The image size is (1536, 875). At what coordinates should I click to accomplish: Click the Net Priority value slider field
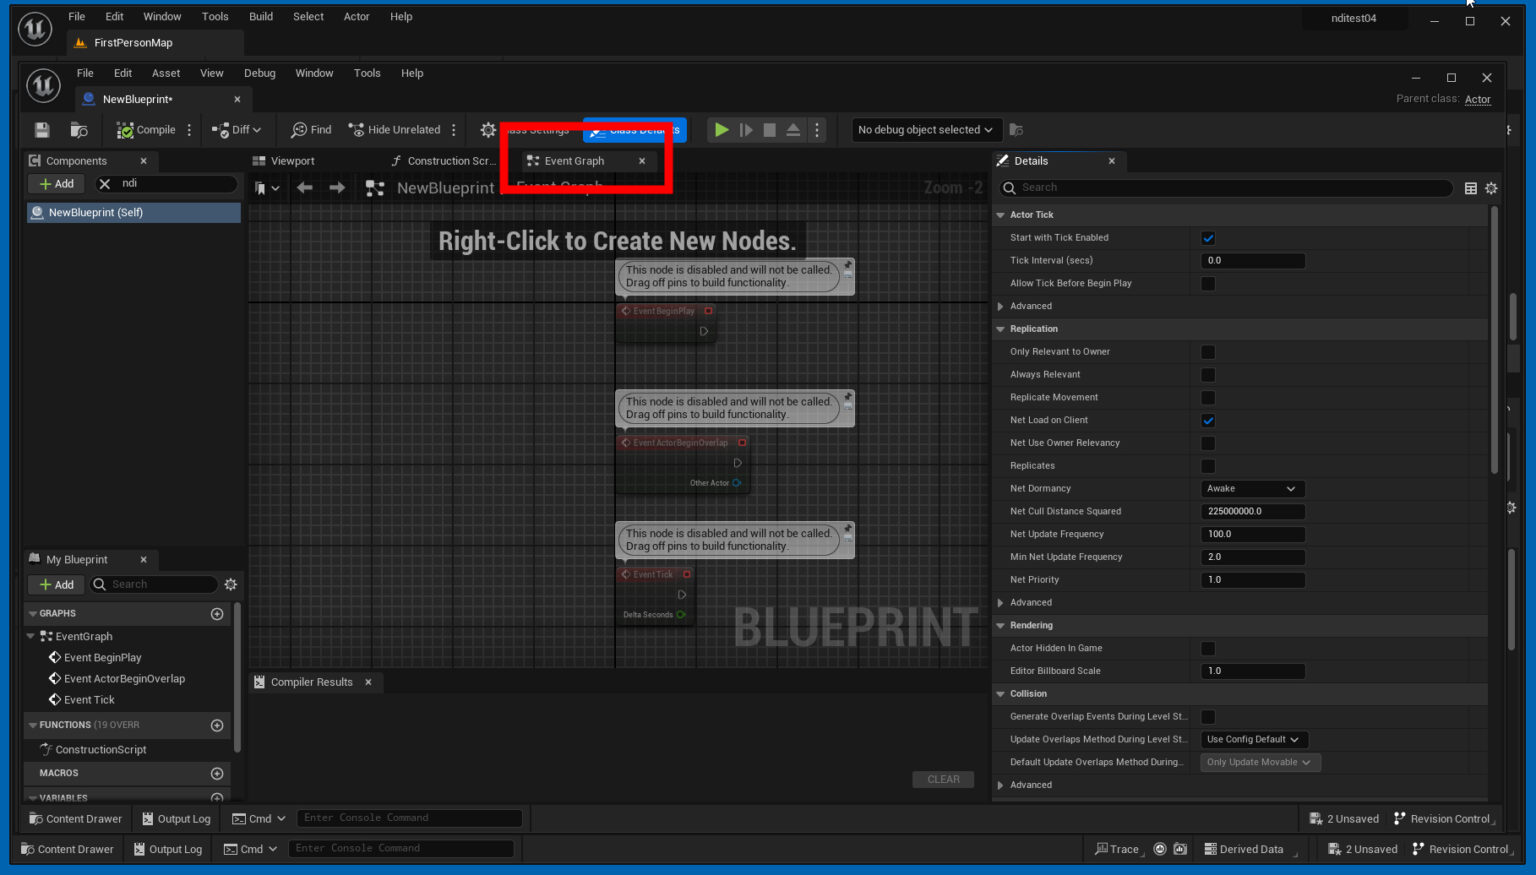(1252, 580)
